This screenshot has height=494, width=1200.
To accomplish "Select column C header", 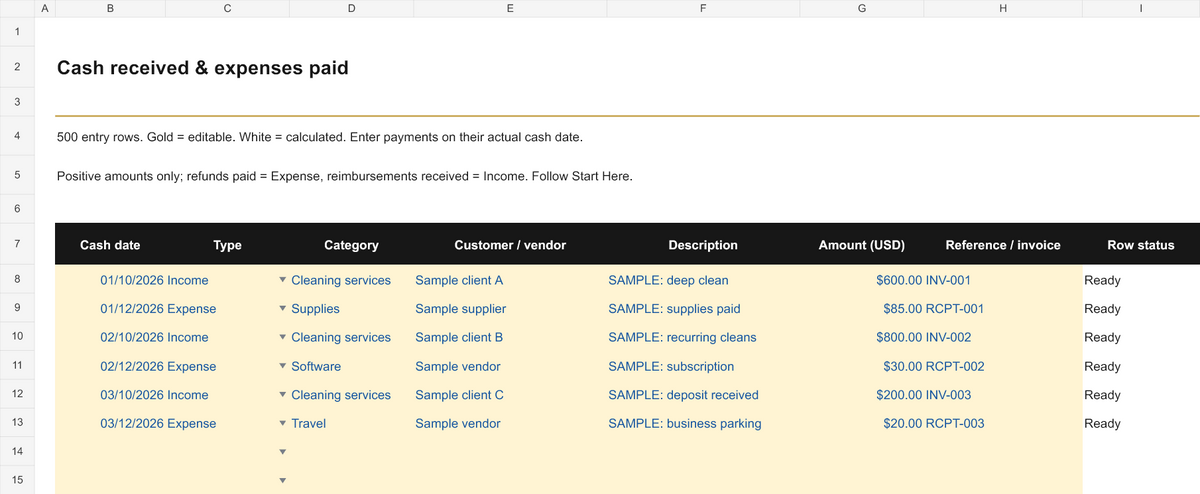I will pos(228,8).
